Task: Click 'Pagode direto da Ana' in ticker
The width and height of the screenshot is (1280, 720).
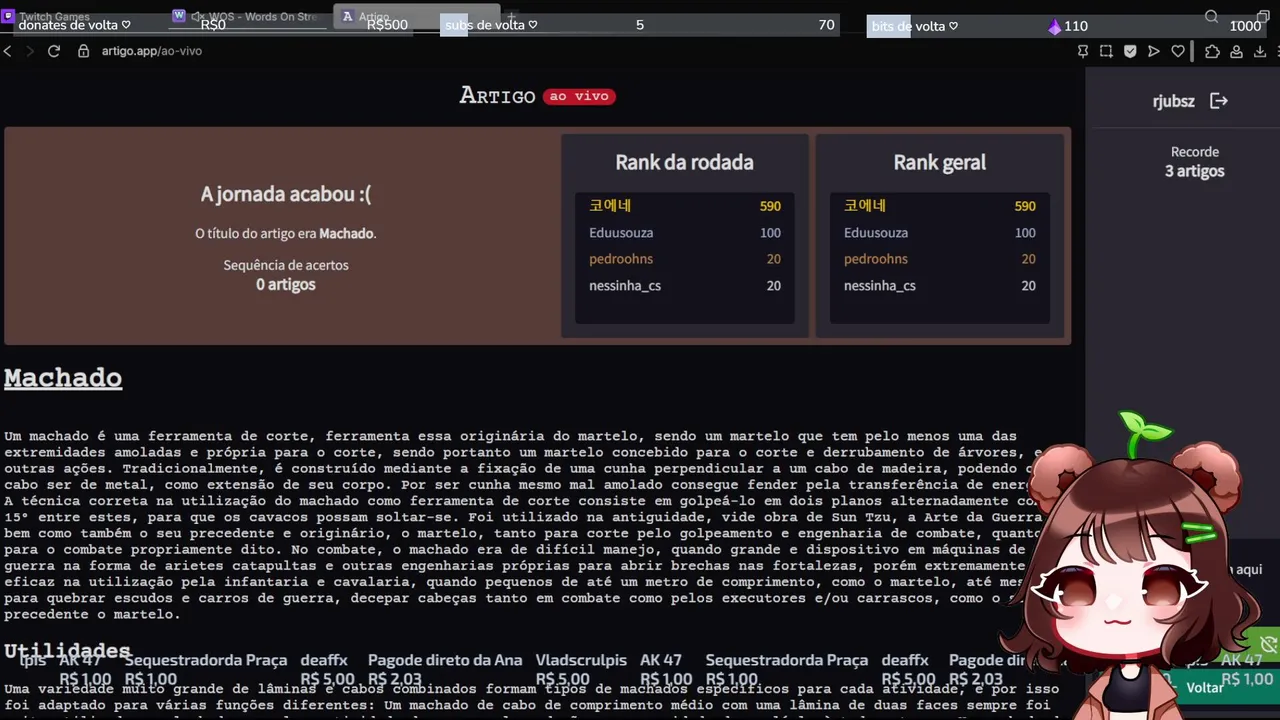Action: 445,660
